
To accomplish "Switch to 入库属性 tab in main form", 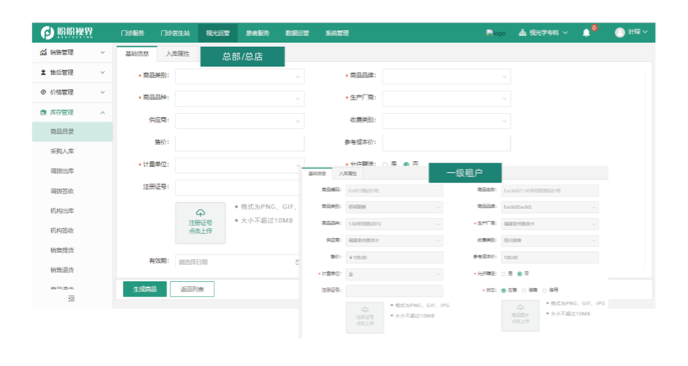I will tap(178, 54).
